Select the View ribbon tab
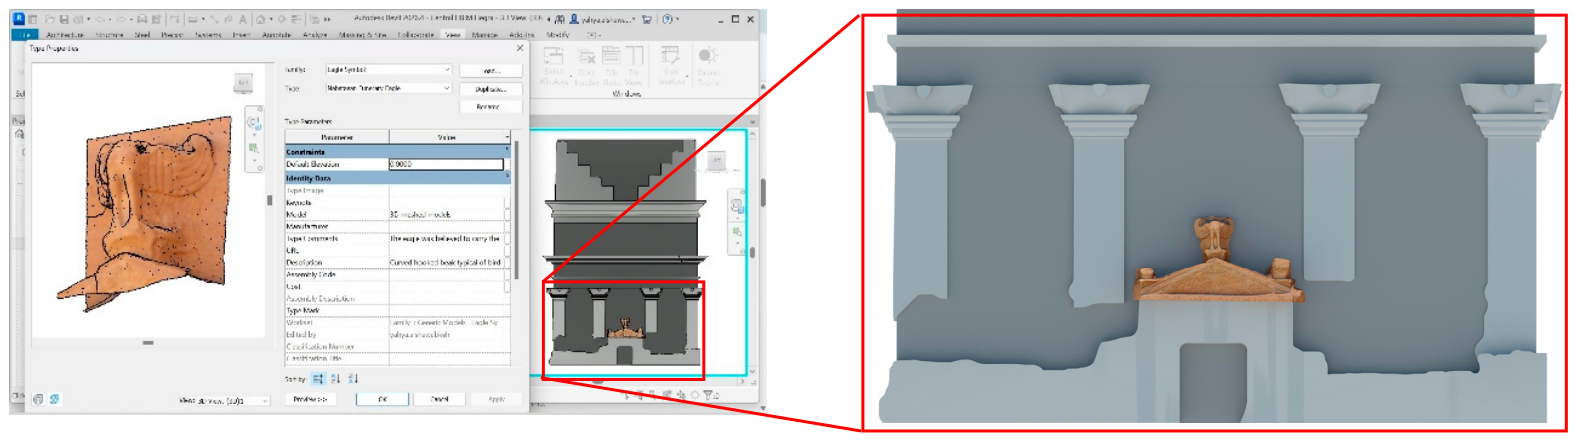1576x441 pixels. click(453, 35)
